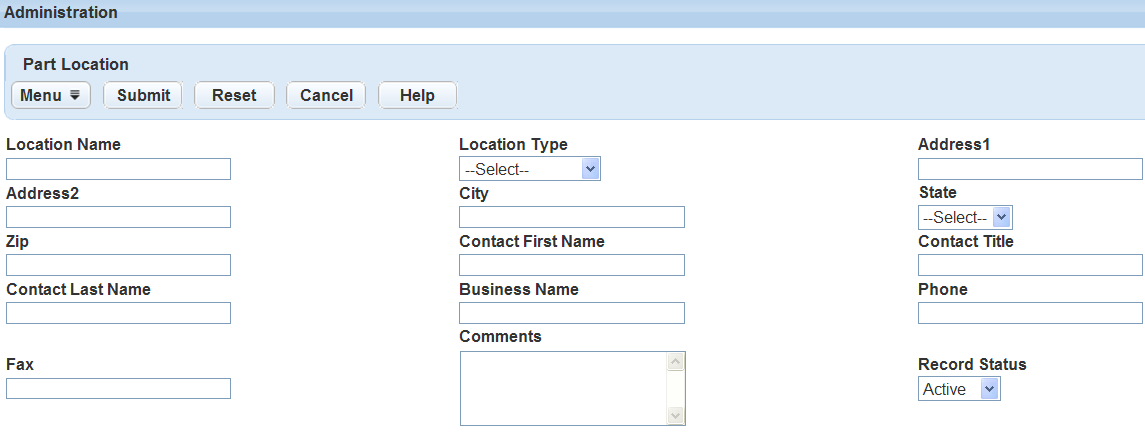The width and height of the screenshot is (1145, 433).
Task: Click the Contact Last Name field
Action: point(118,313)
